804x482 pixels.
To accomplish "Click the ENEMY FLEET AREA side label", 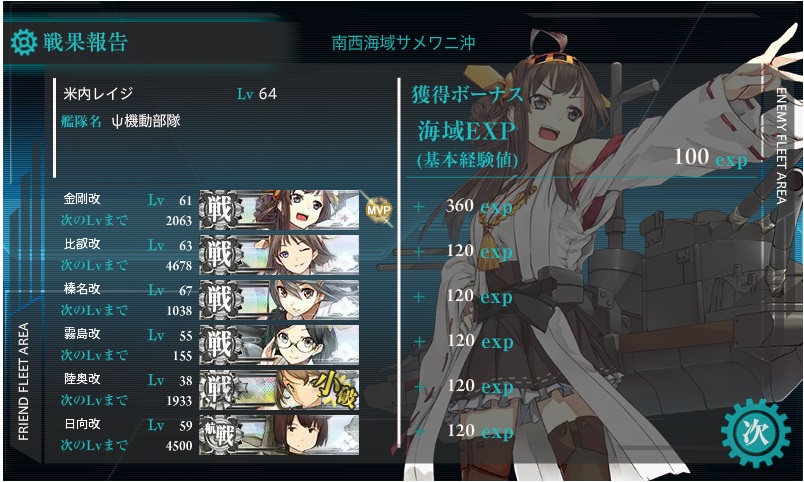I will click(x=781, y=146).
